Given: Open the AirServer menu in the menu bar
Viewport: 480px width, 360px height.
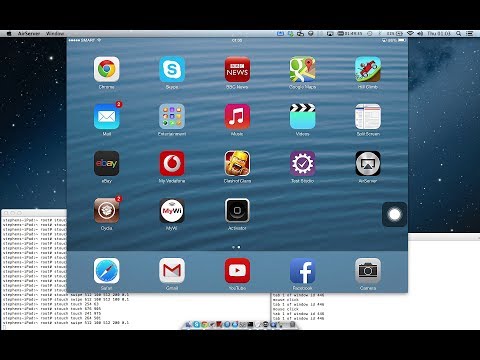Looking at the screenshot, I should click(x=29, y=34).
